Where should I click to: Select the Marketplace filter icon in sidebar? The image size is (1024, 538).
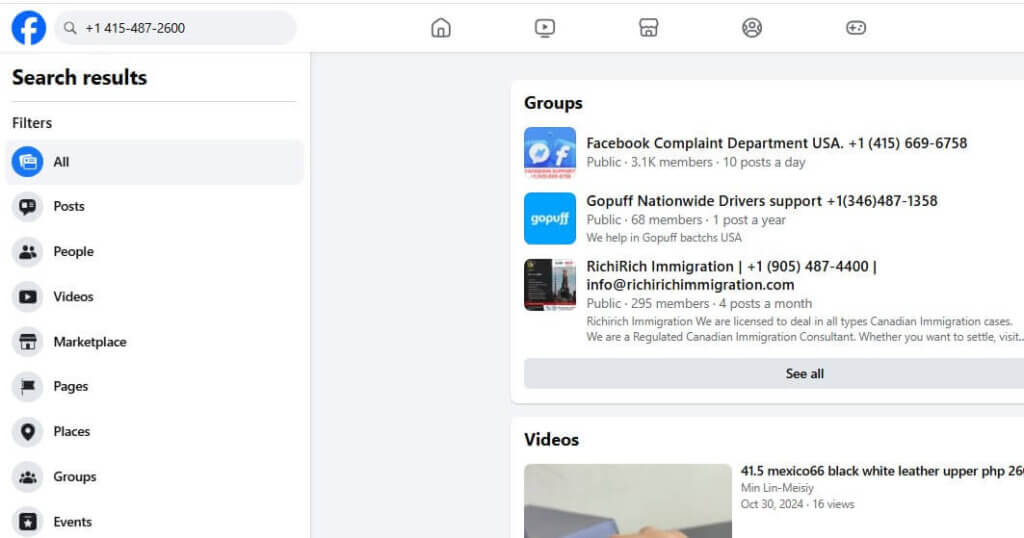coord(27,342)
